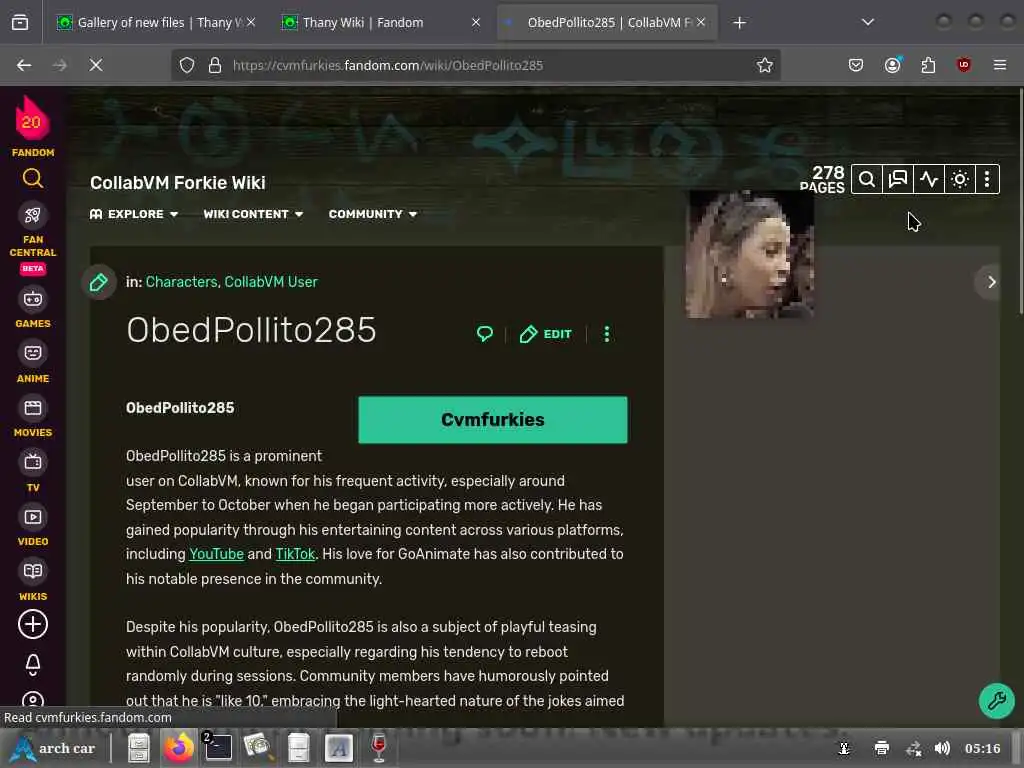Switch to Thany Wiki Fandom tab
This screenshot has width=1024, height=768.
[372, 22]
